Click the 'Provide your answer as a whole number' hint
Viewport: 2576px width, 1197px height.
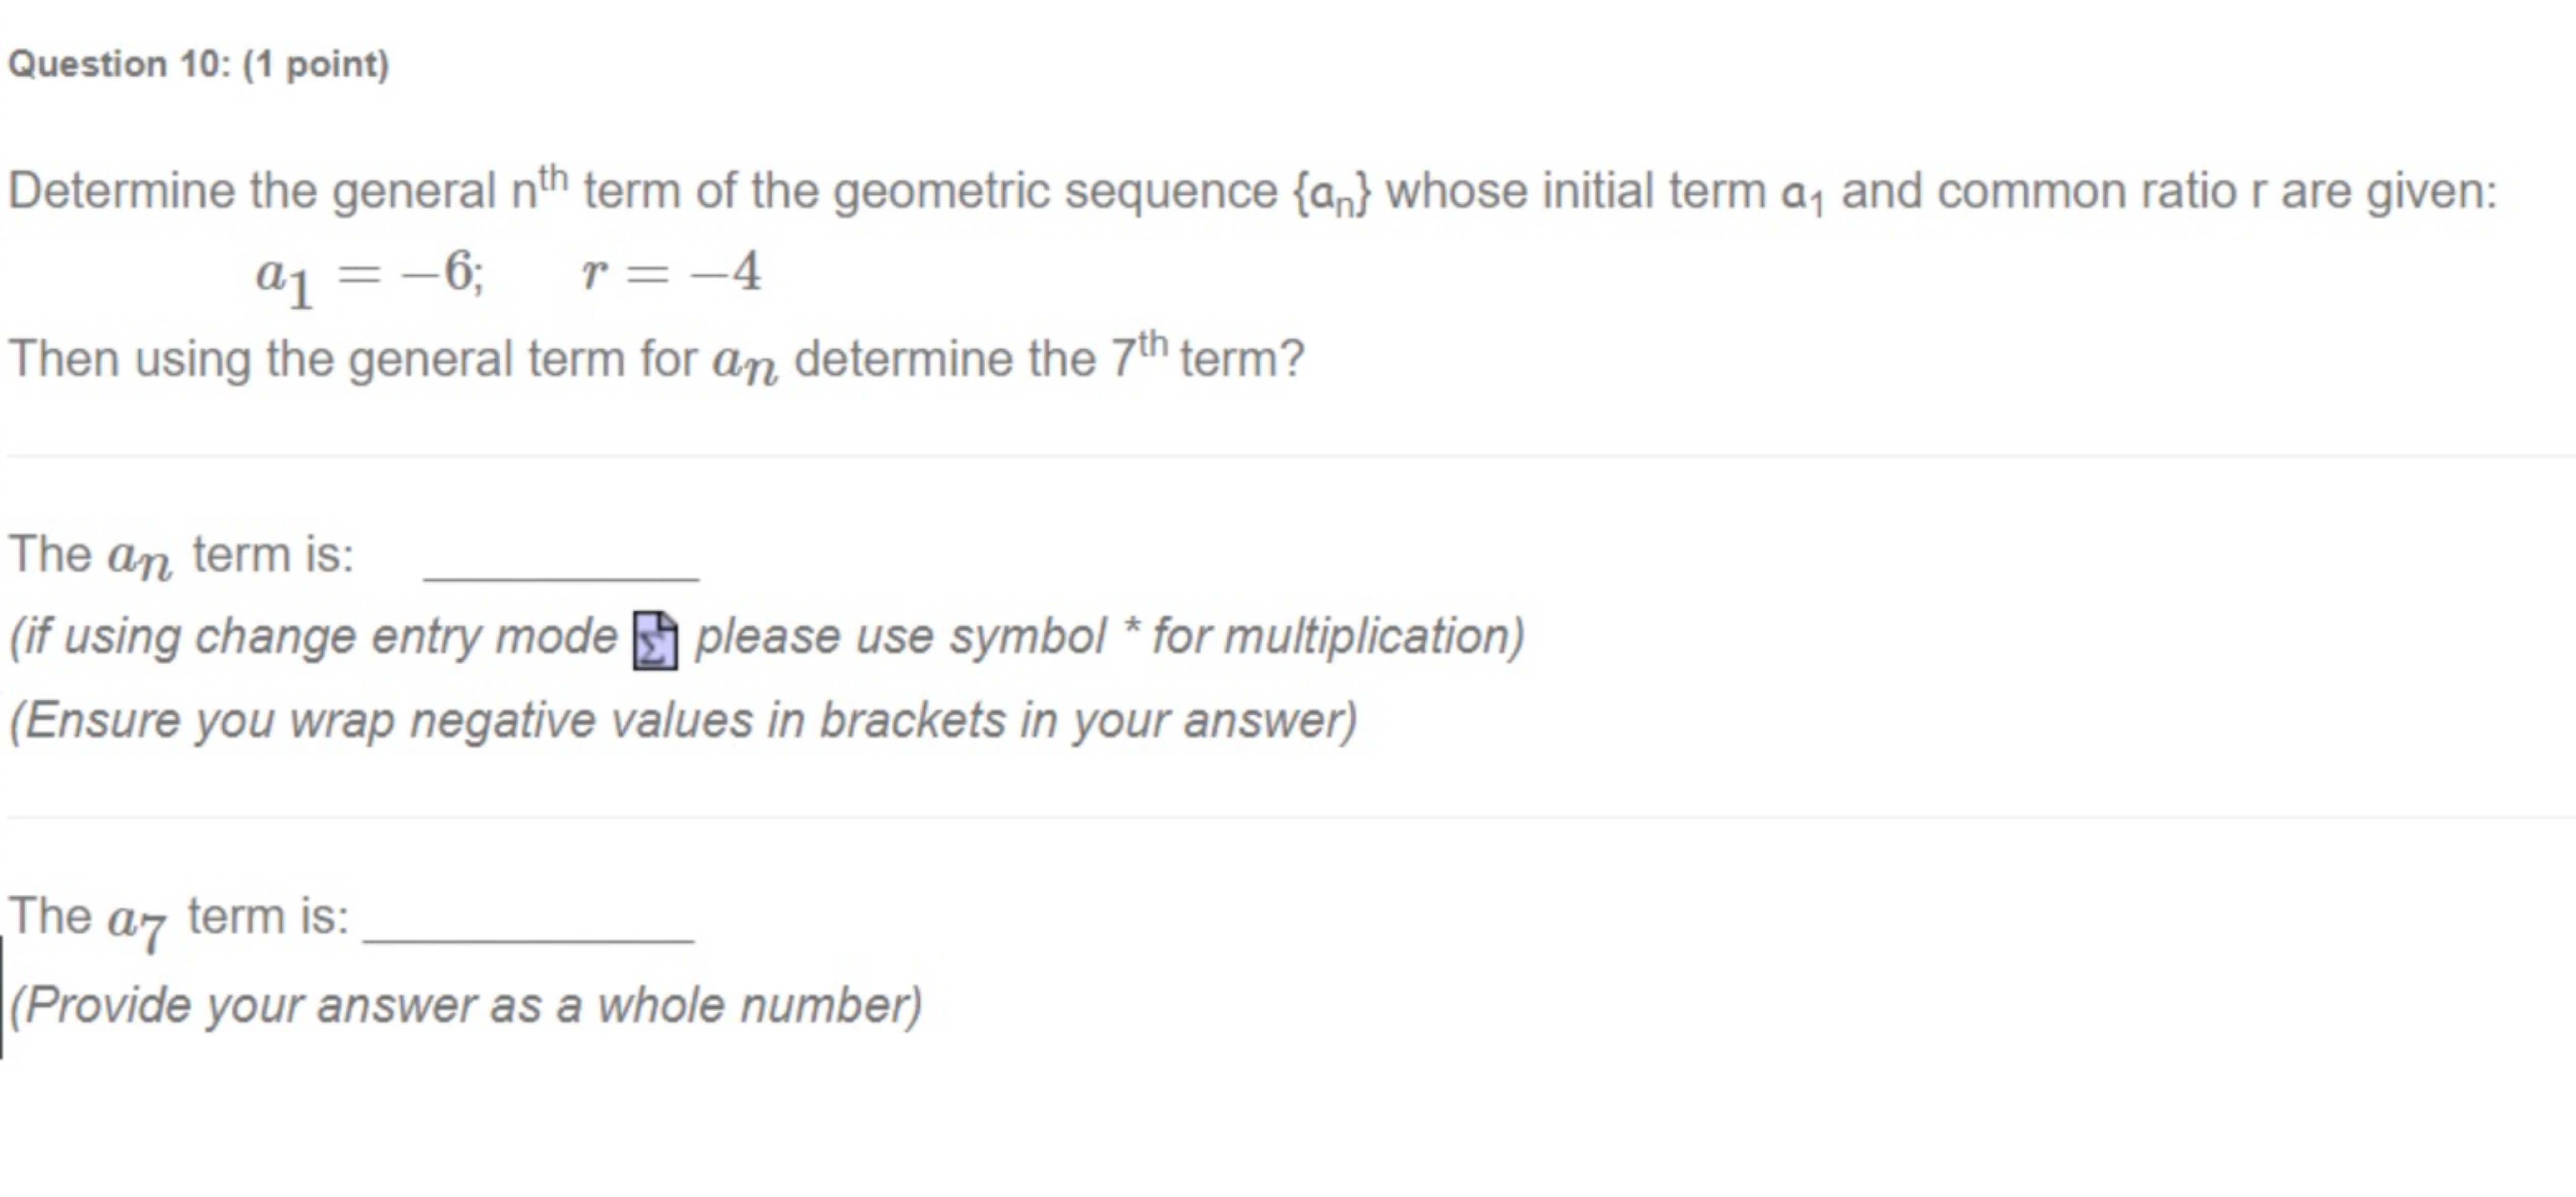point(466,1005)
